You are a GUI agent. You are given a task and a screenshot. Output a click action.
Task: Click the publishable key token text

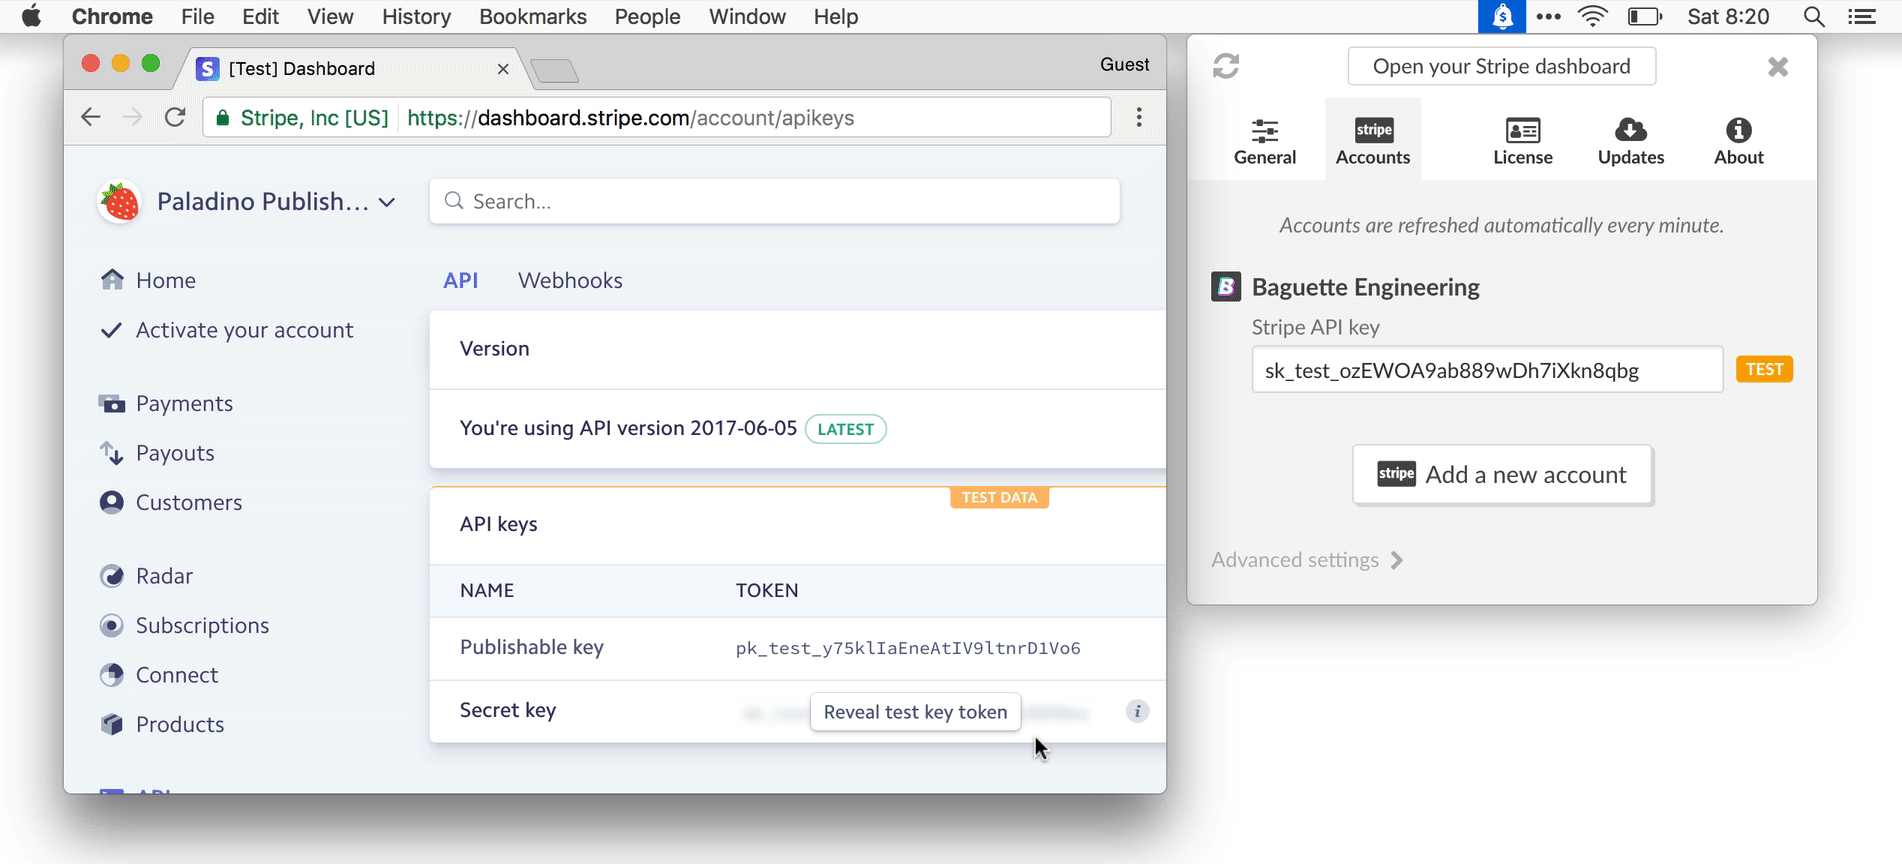908,648
